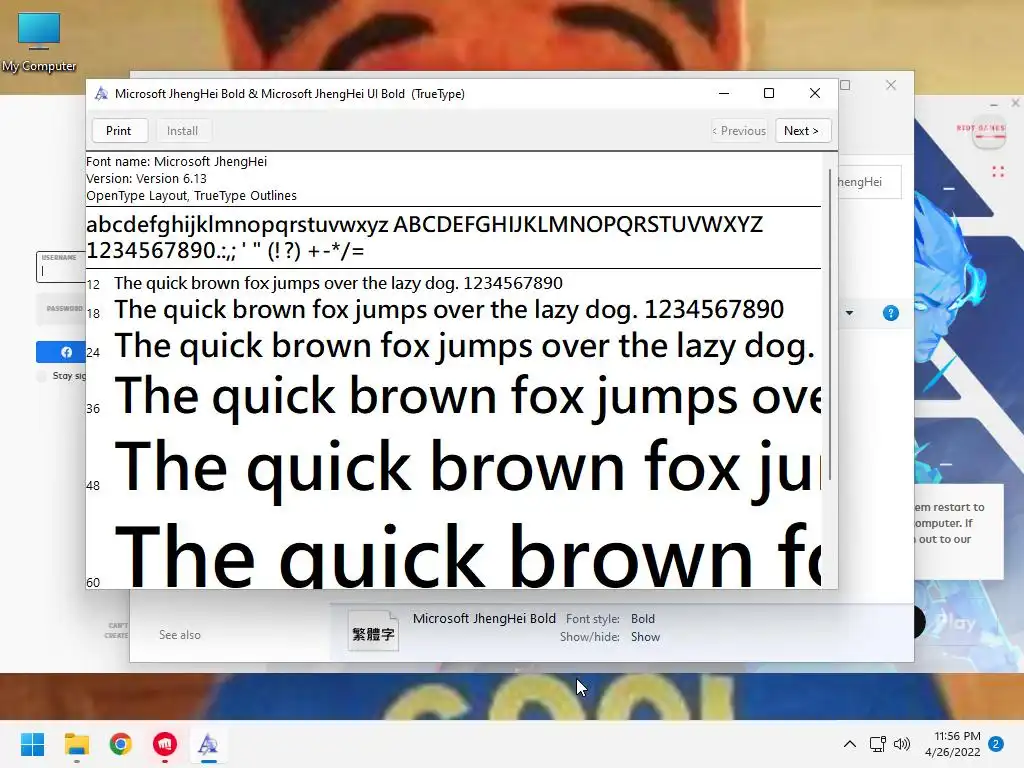Go to the Previous font
Screen dimensions: 1024x768
pos(739,131)
